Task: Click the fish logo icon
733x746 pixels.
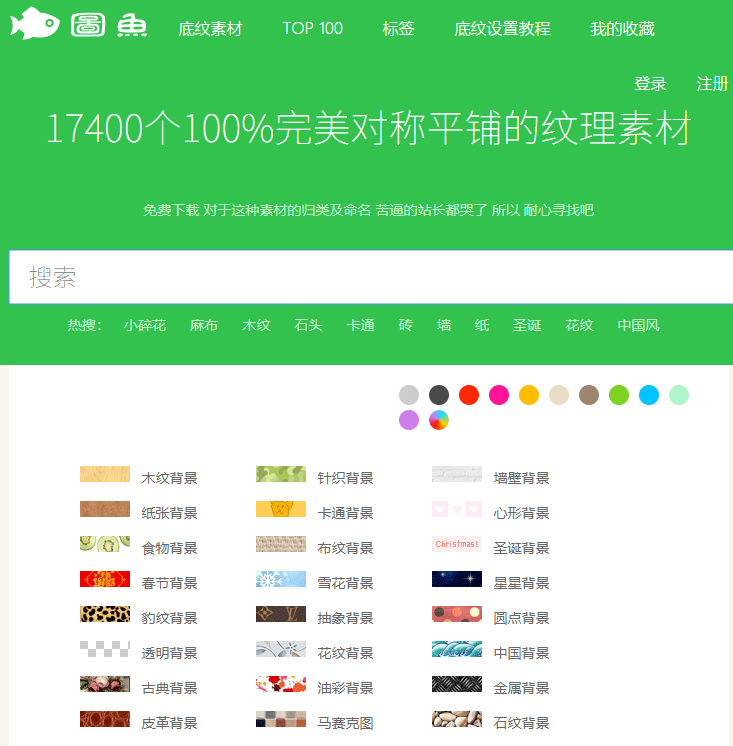Action: [x=35, y=24]
